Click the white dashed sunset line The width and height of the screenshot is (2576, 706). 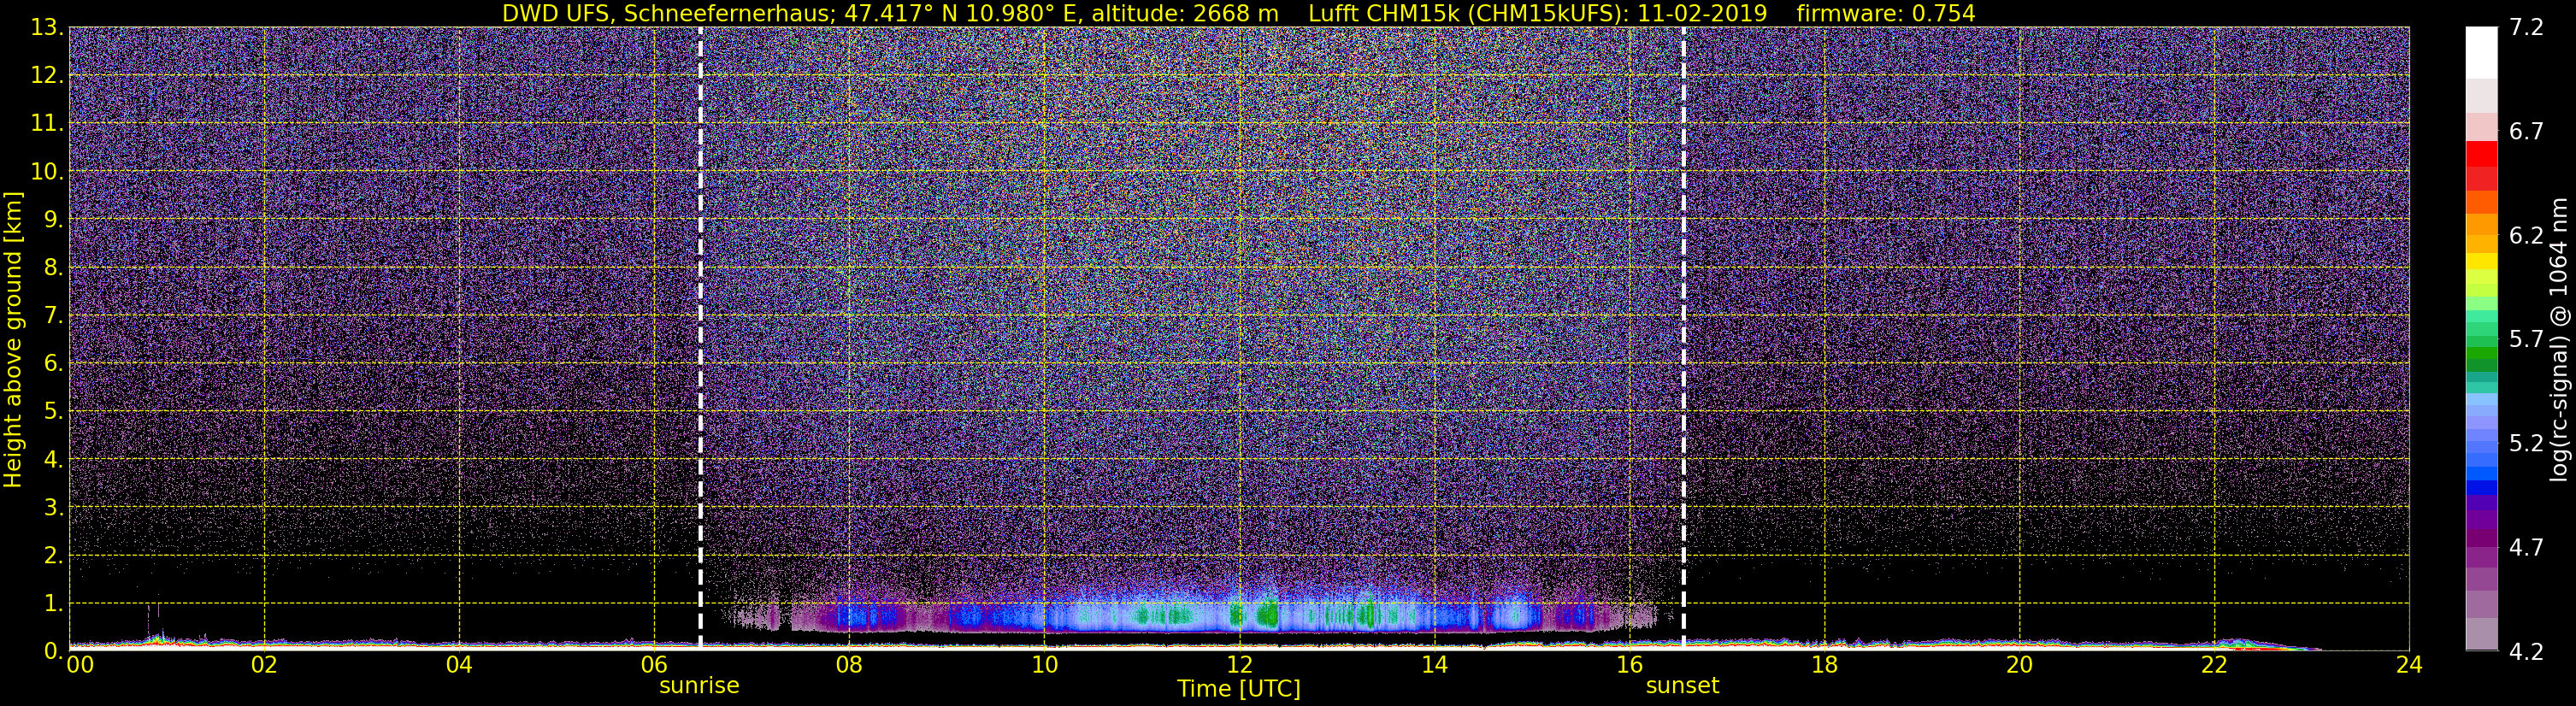[x=1684, y=339]
